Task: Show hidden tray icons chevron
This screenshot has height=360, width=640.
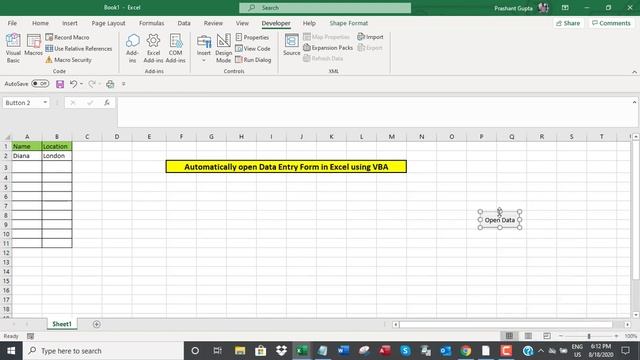Action: [x=541, y=351]
